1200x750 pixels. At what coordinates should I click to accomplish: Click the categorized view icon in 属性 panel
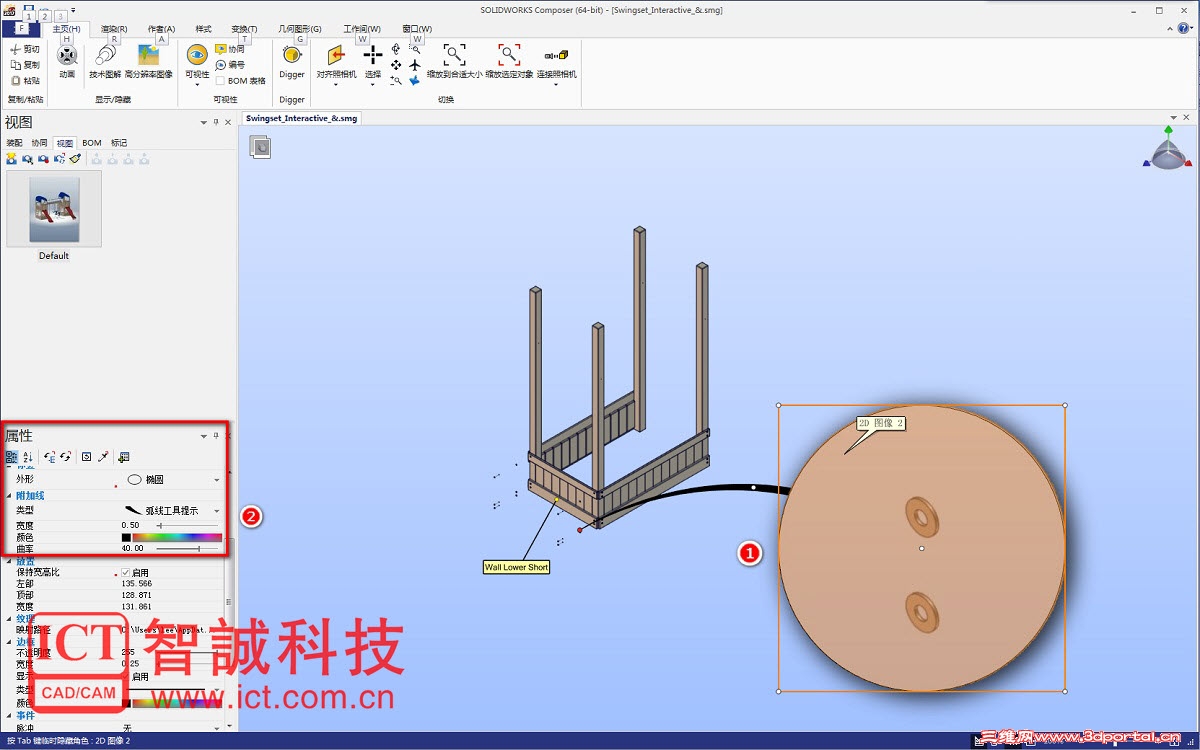(x=11, y=457)
